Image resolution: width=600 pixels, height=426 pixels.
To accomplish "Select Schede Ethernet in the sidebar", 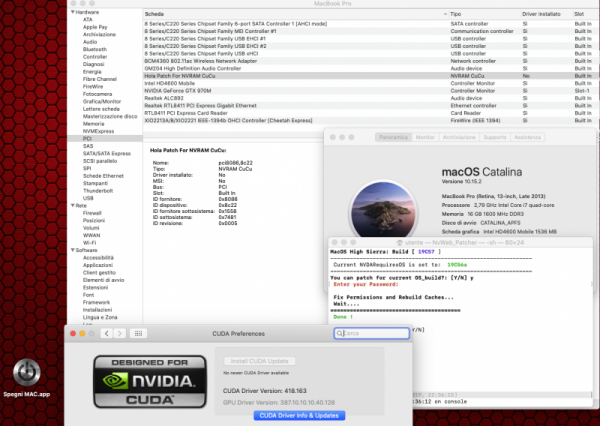I will 103,176.
